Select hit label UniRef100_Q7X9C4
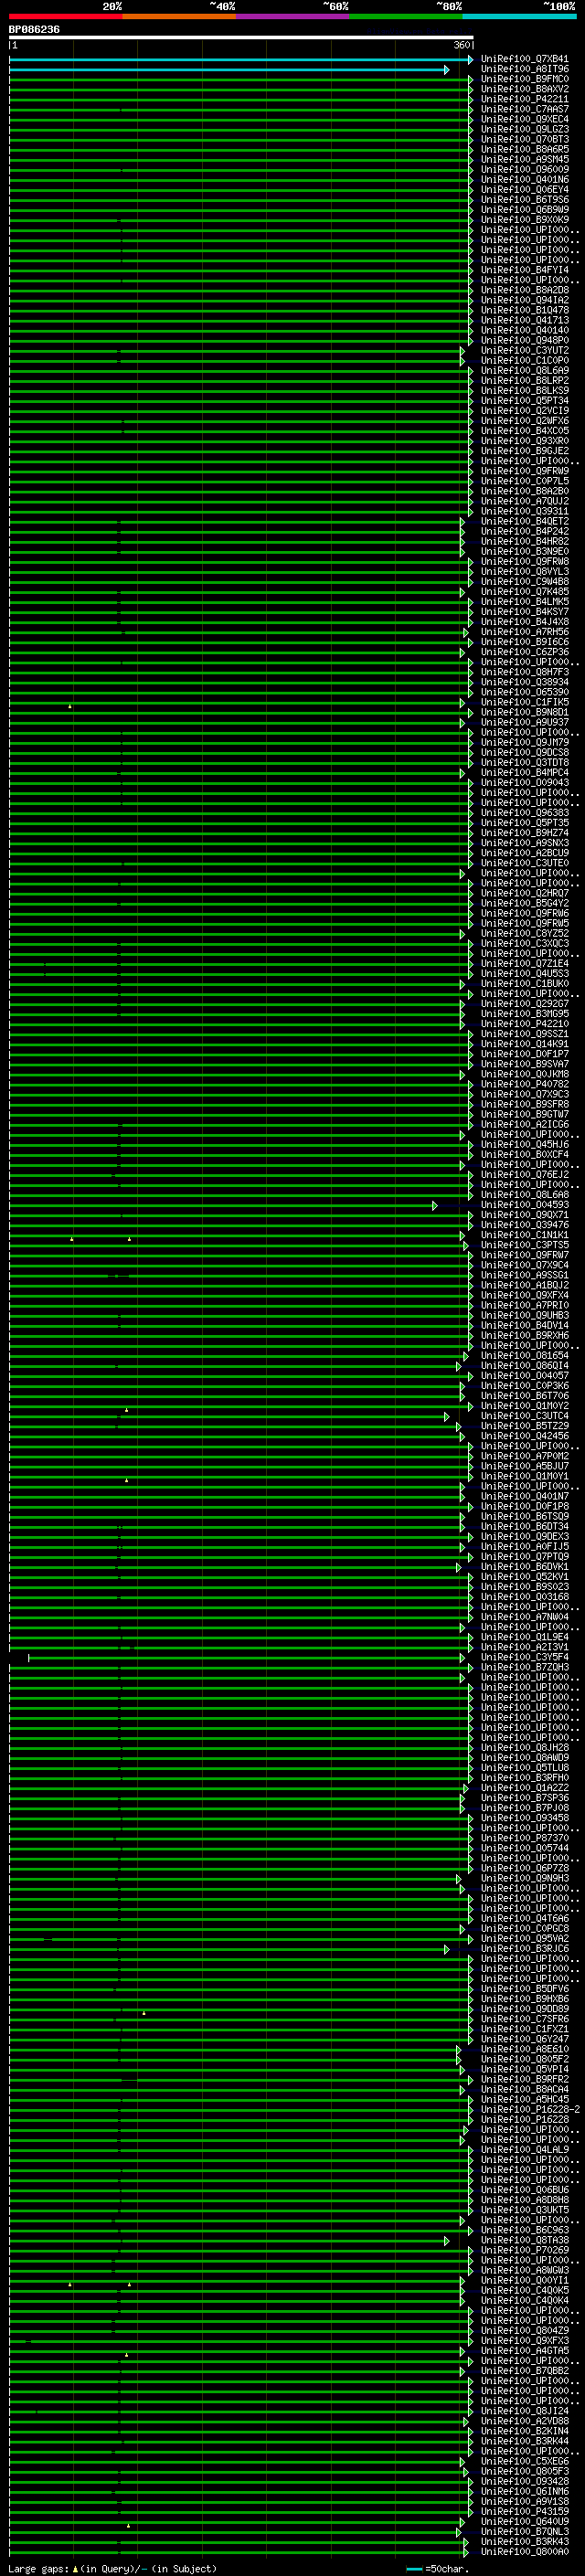585x2576 pixels. pos(525,1265)
